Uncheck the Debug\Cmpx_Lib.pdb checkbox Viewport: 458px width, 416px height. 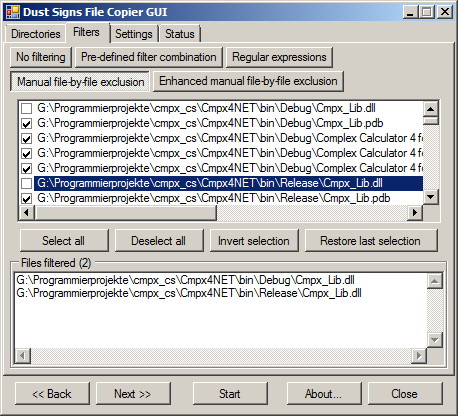tap(26, 124)
